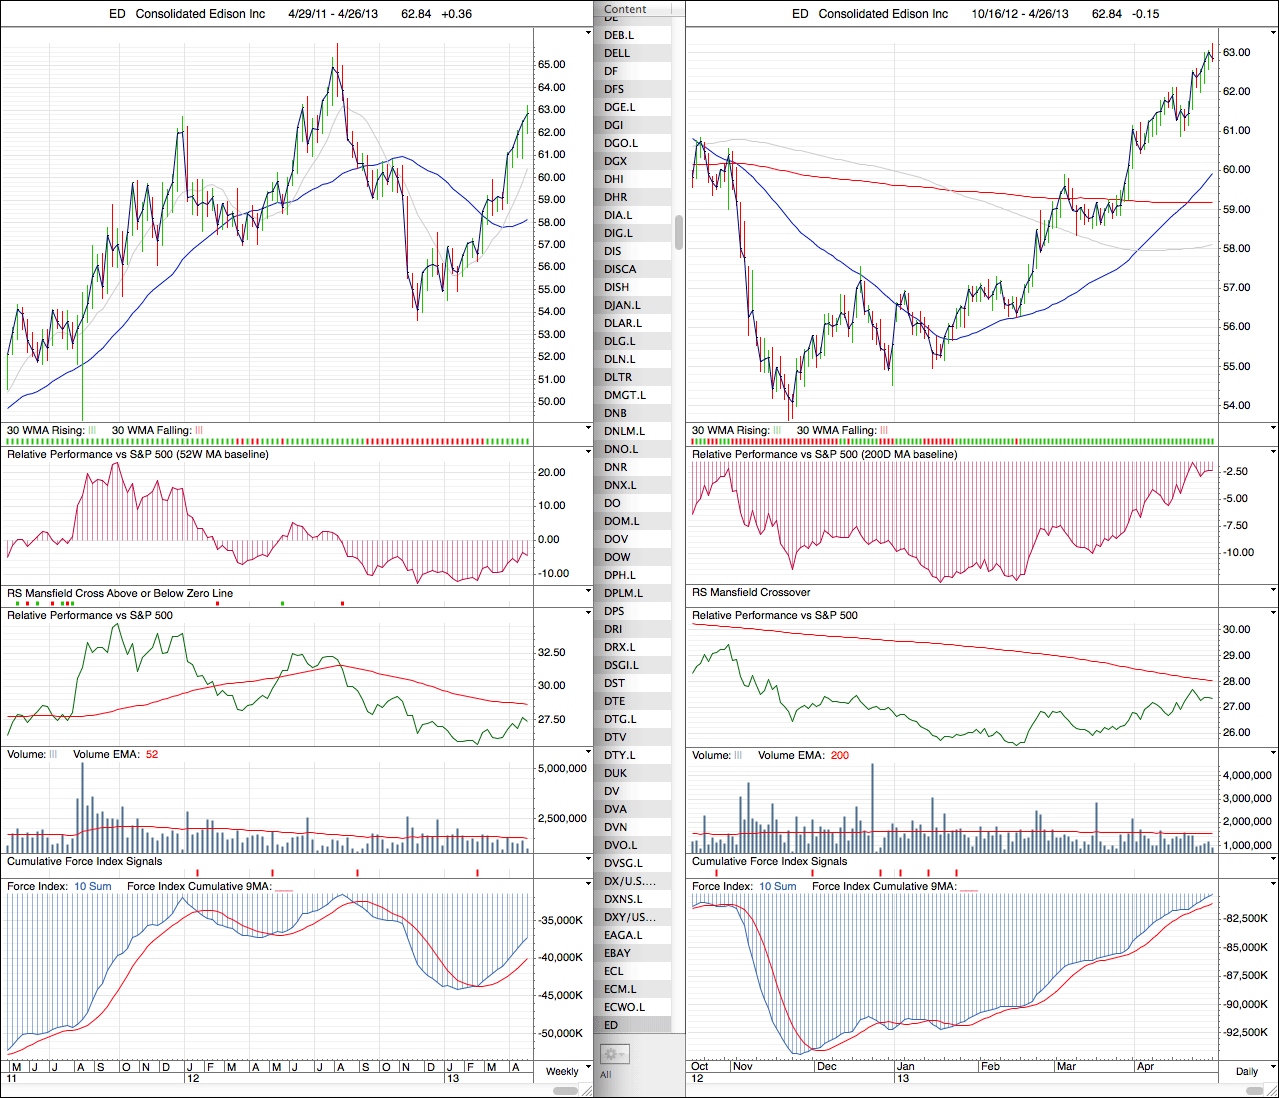1279x1098 pixels.
Task: Open the weekly price pane options arrow
Action: pos(588,33)
